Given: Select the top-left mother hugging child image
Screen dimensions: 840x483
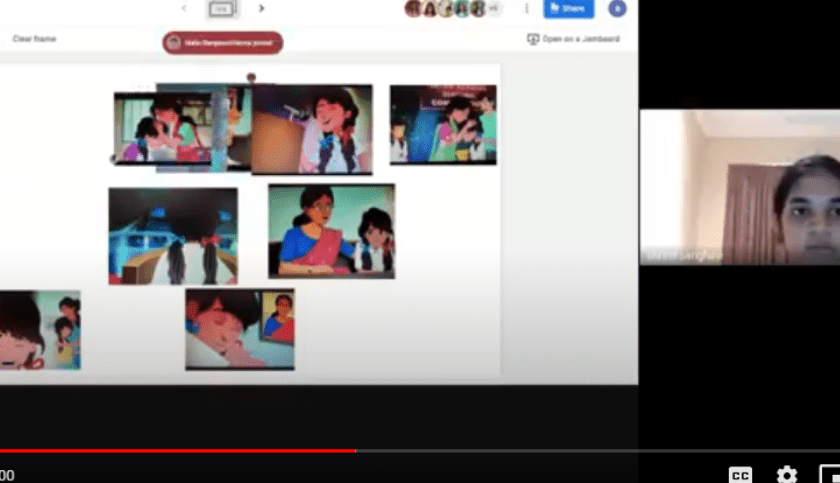Looking at the screenshot, I should 162,128.
